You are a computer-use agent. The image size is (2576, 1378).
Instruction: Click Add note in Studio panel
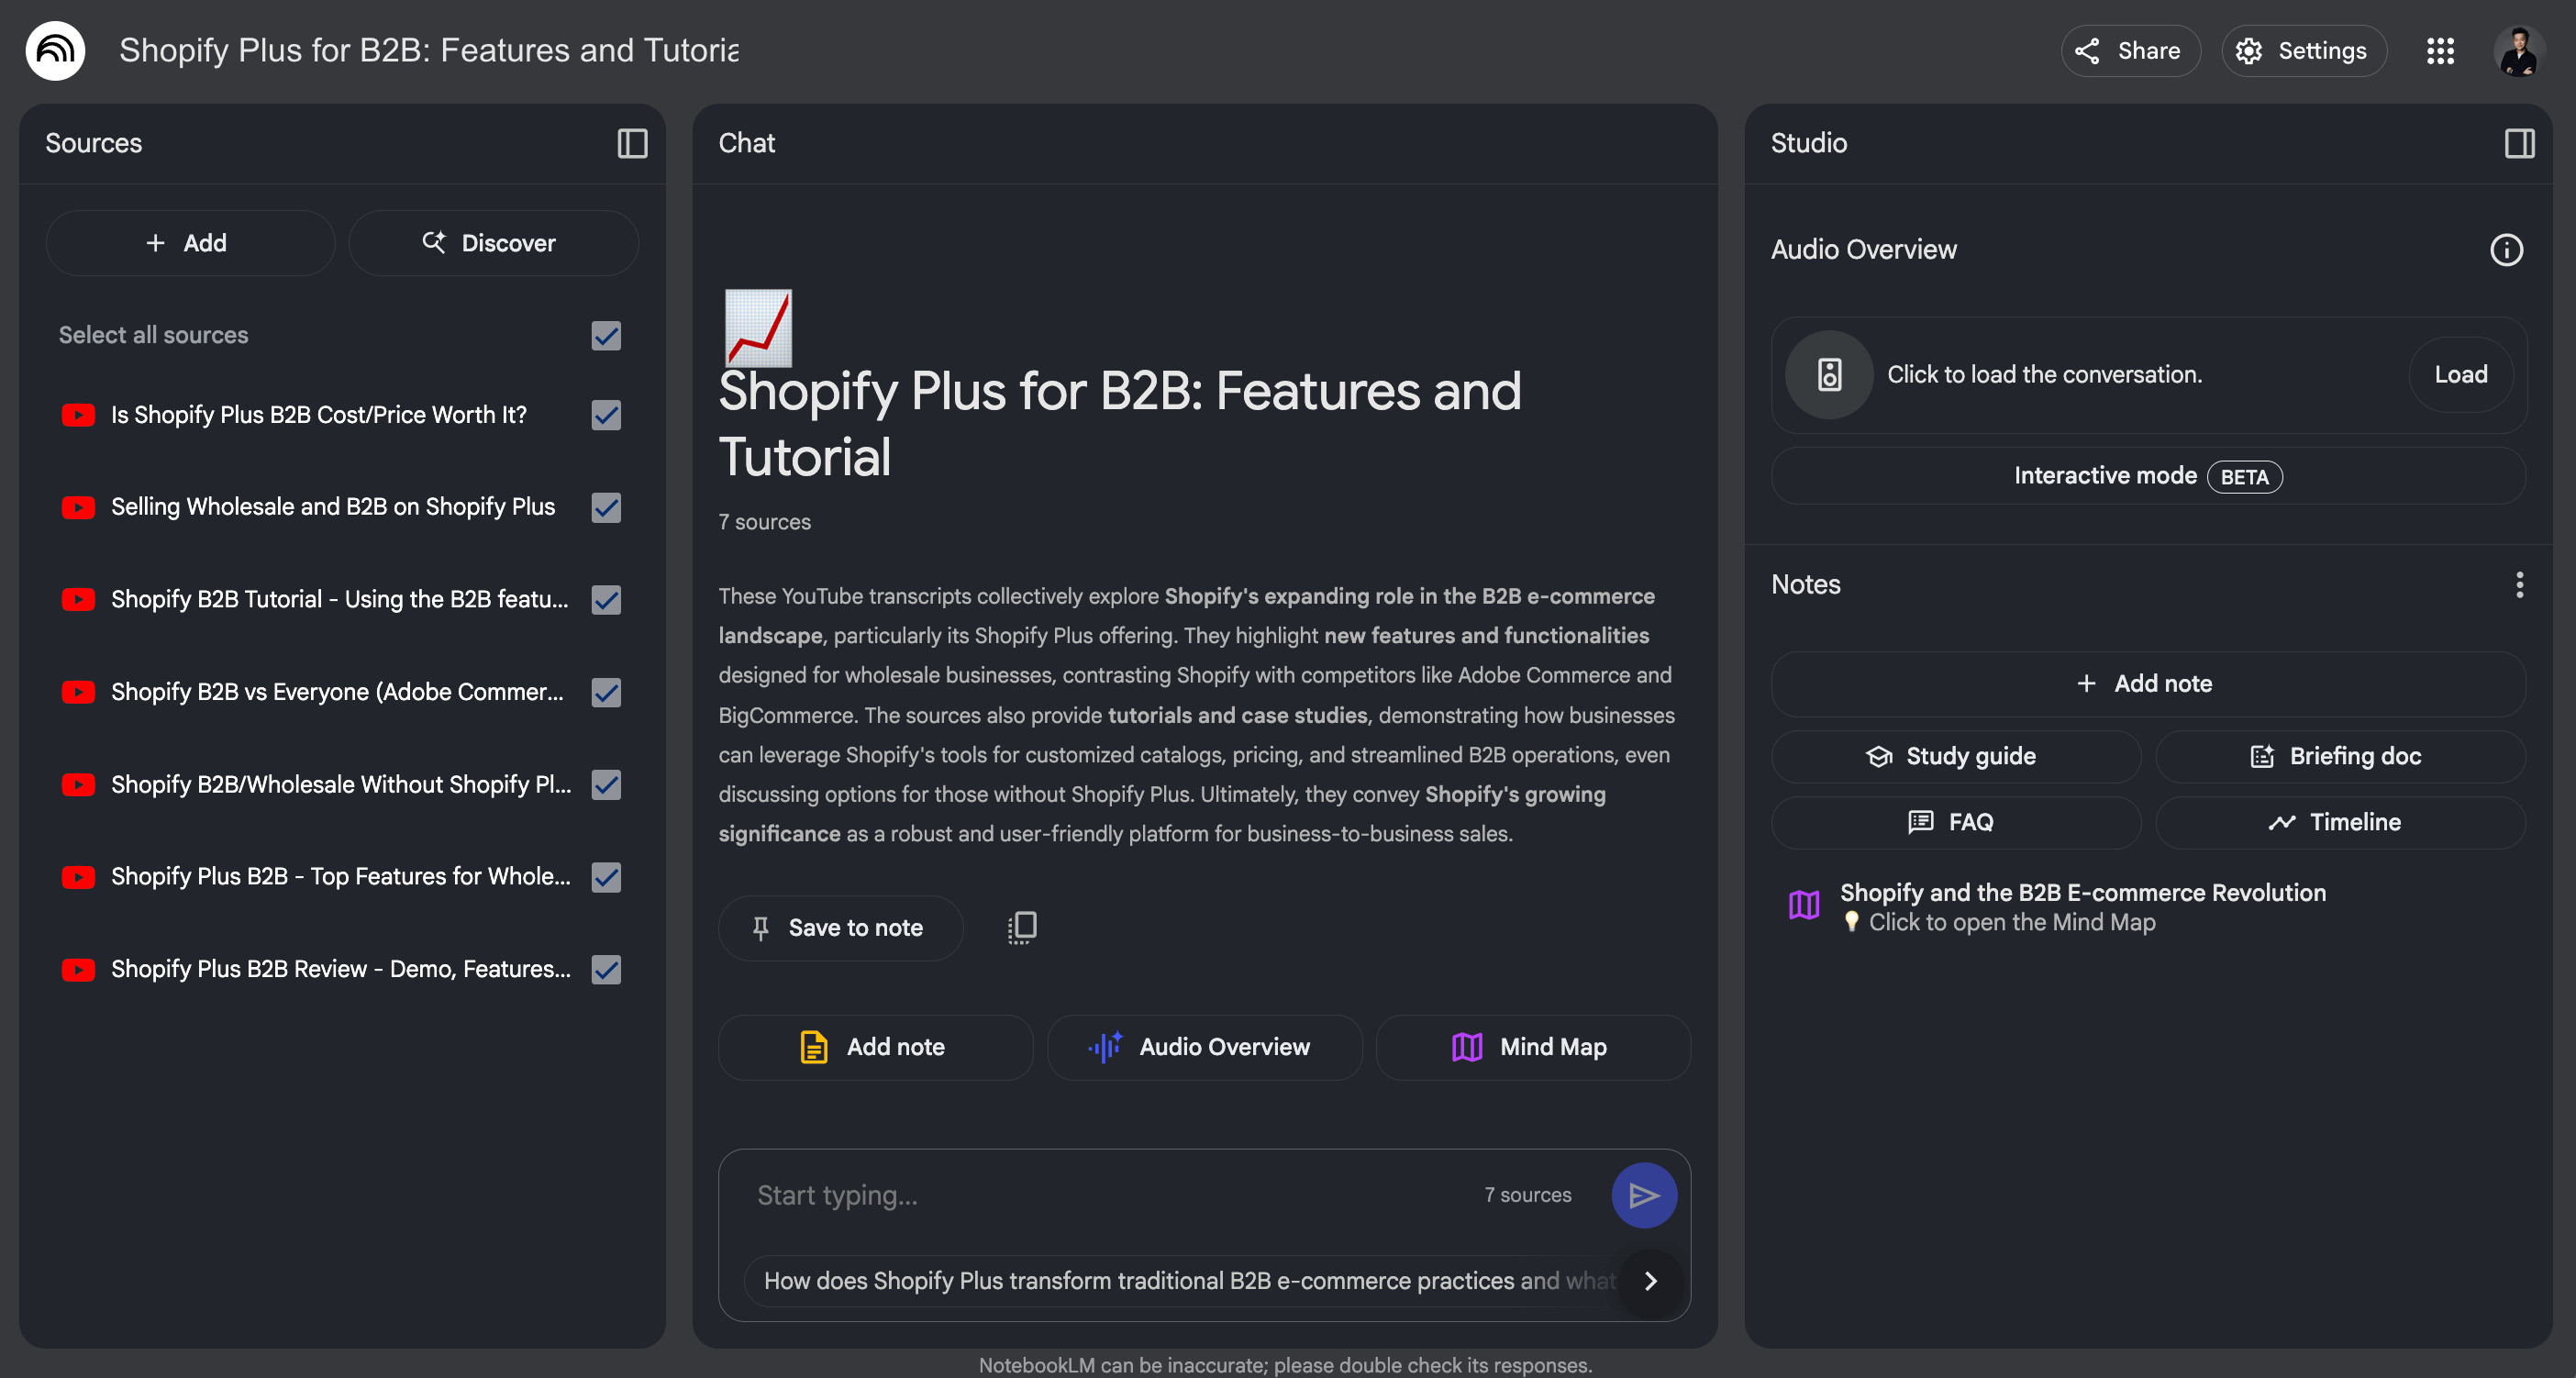(2148, 684)
